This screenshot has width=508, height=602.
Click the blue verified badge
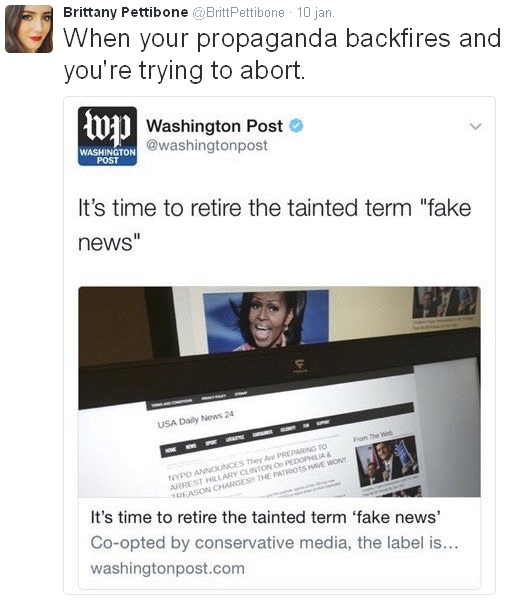(296, 126)
